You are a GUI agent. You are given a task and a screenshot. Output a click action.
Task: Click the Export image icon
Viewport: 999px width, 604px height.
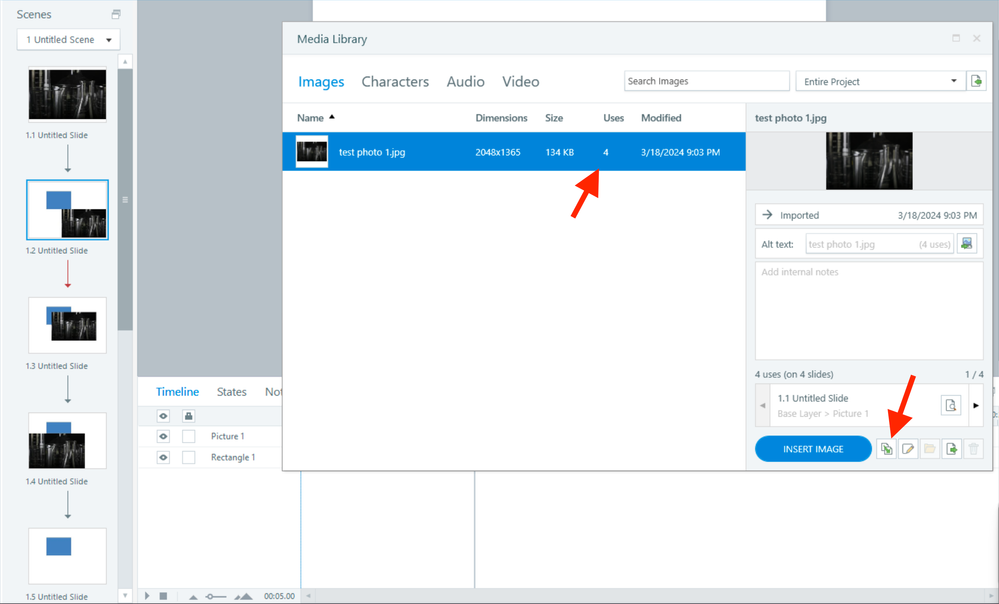click(951, 449)
